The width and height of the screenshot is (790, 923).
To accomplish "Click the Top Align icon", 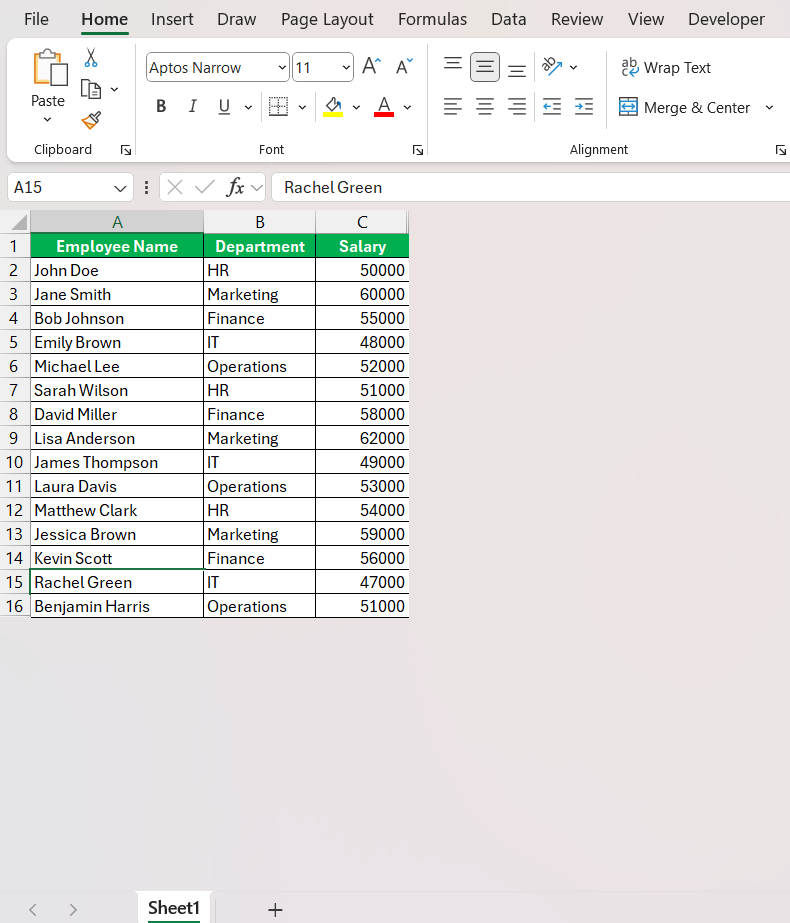I will pos(453,66).
